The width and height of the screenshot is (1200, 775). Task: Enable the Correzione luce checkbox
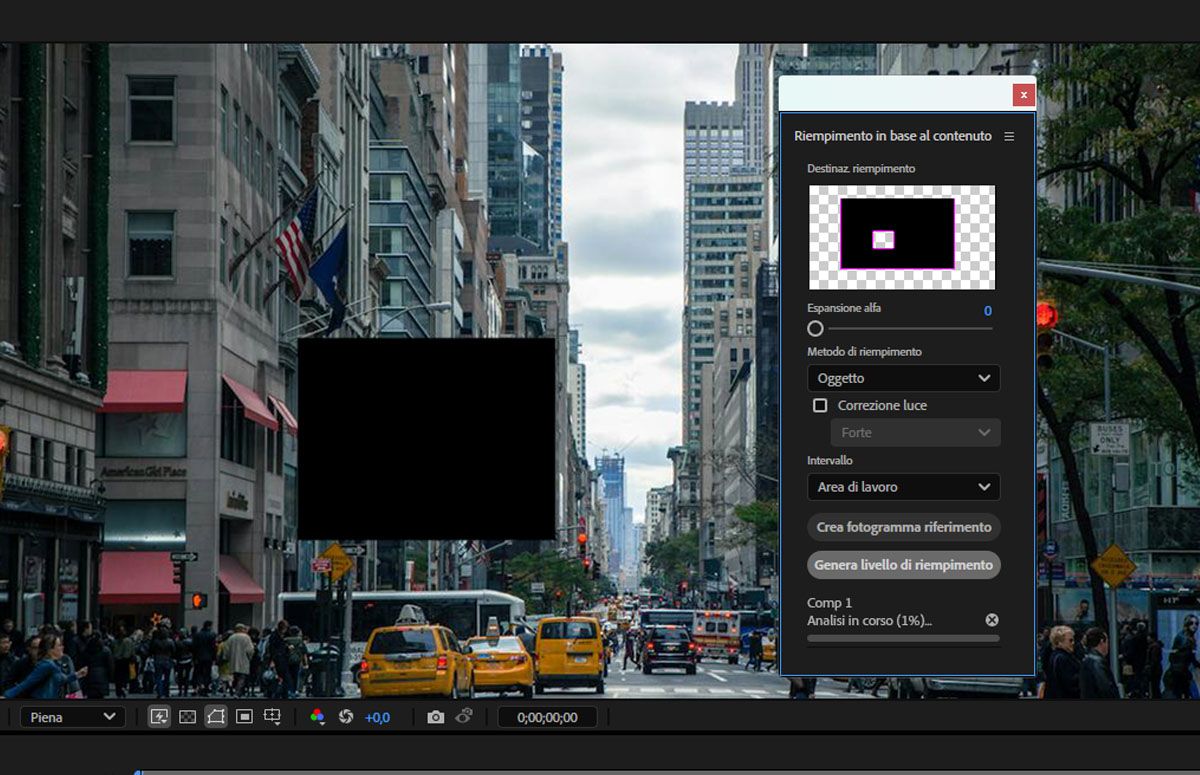click(820, 405)
